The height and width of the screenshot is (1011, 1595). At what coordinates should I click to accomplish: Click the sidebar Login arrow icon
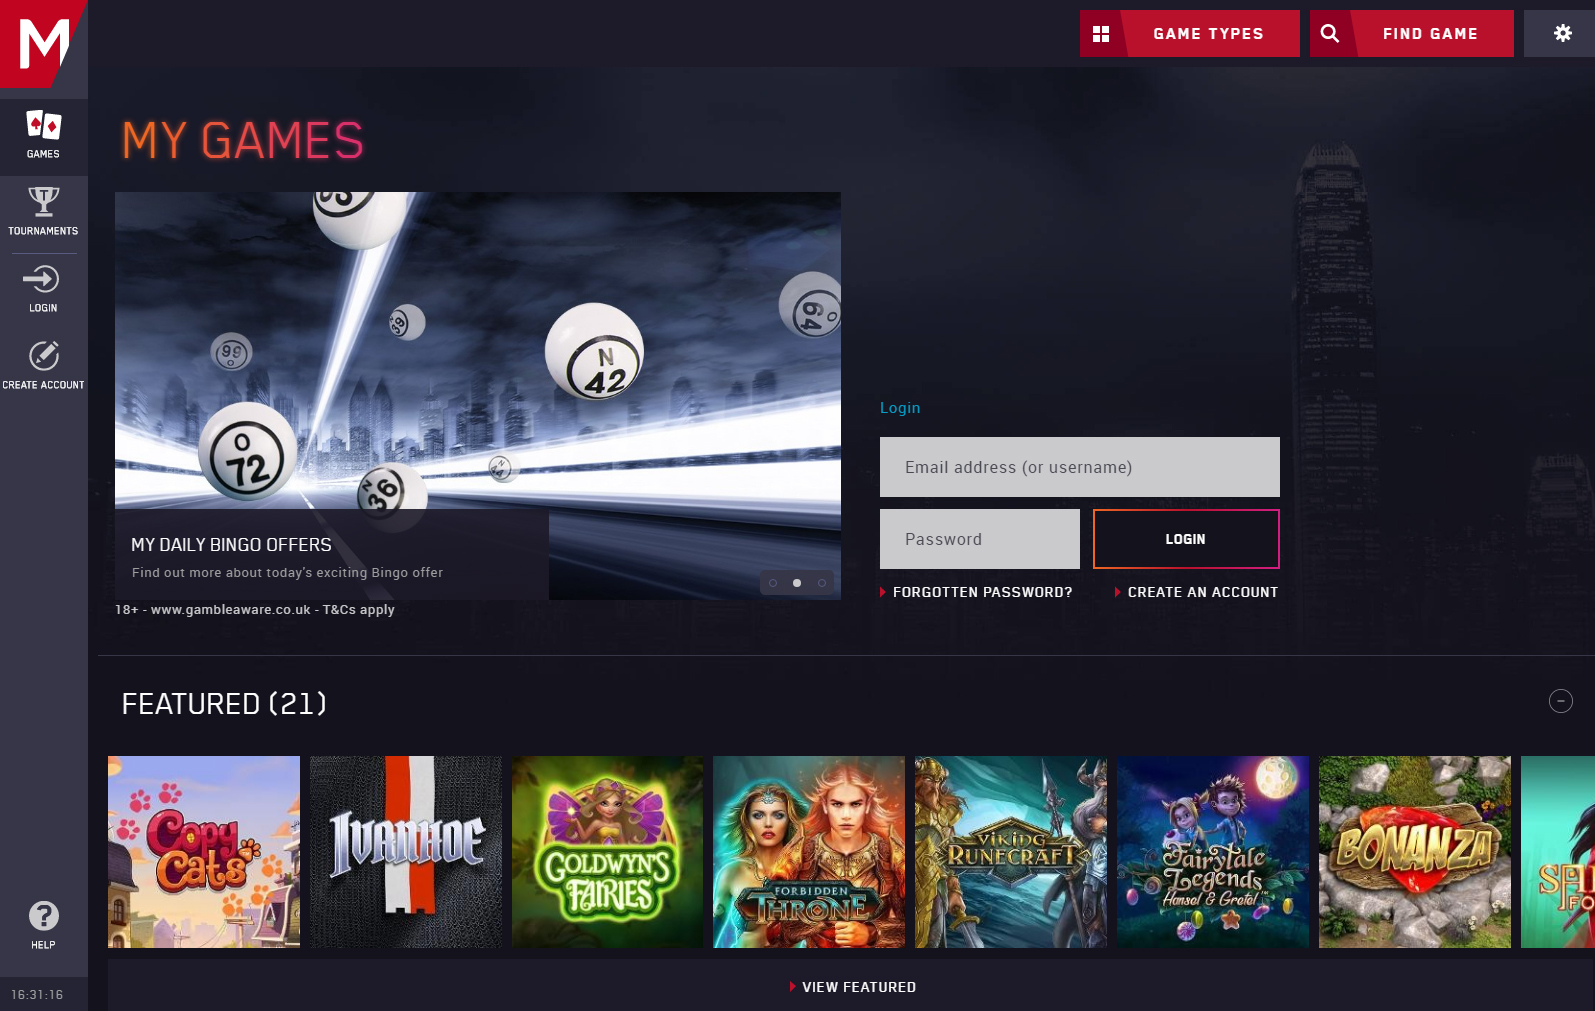[42, 280]
